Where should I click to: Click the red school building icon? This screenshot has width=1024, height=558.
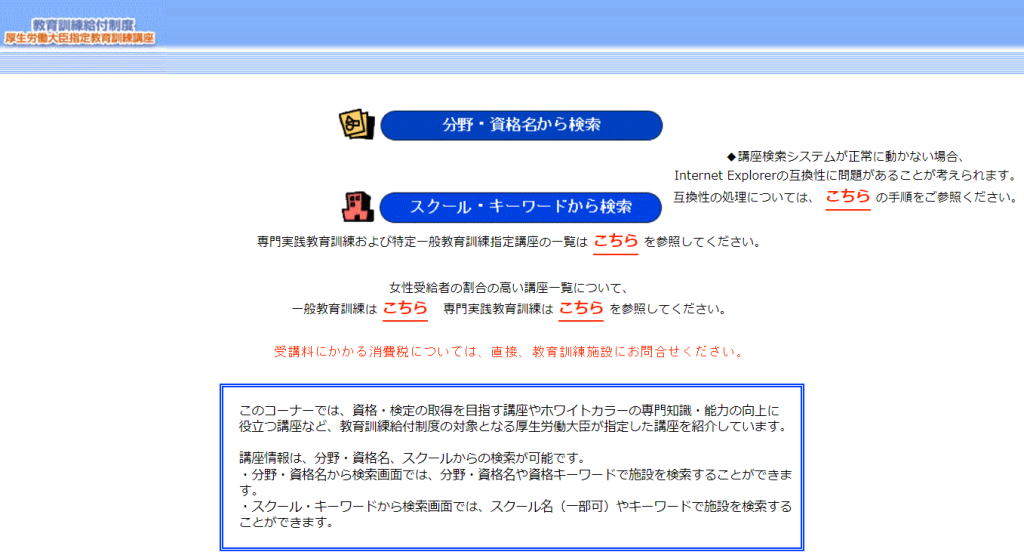(x=357, y=206)
